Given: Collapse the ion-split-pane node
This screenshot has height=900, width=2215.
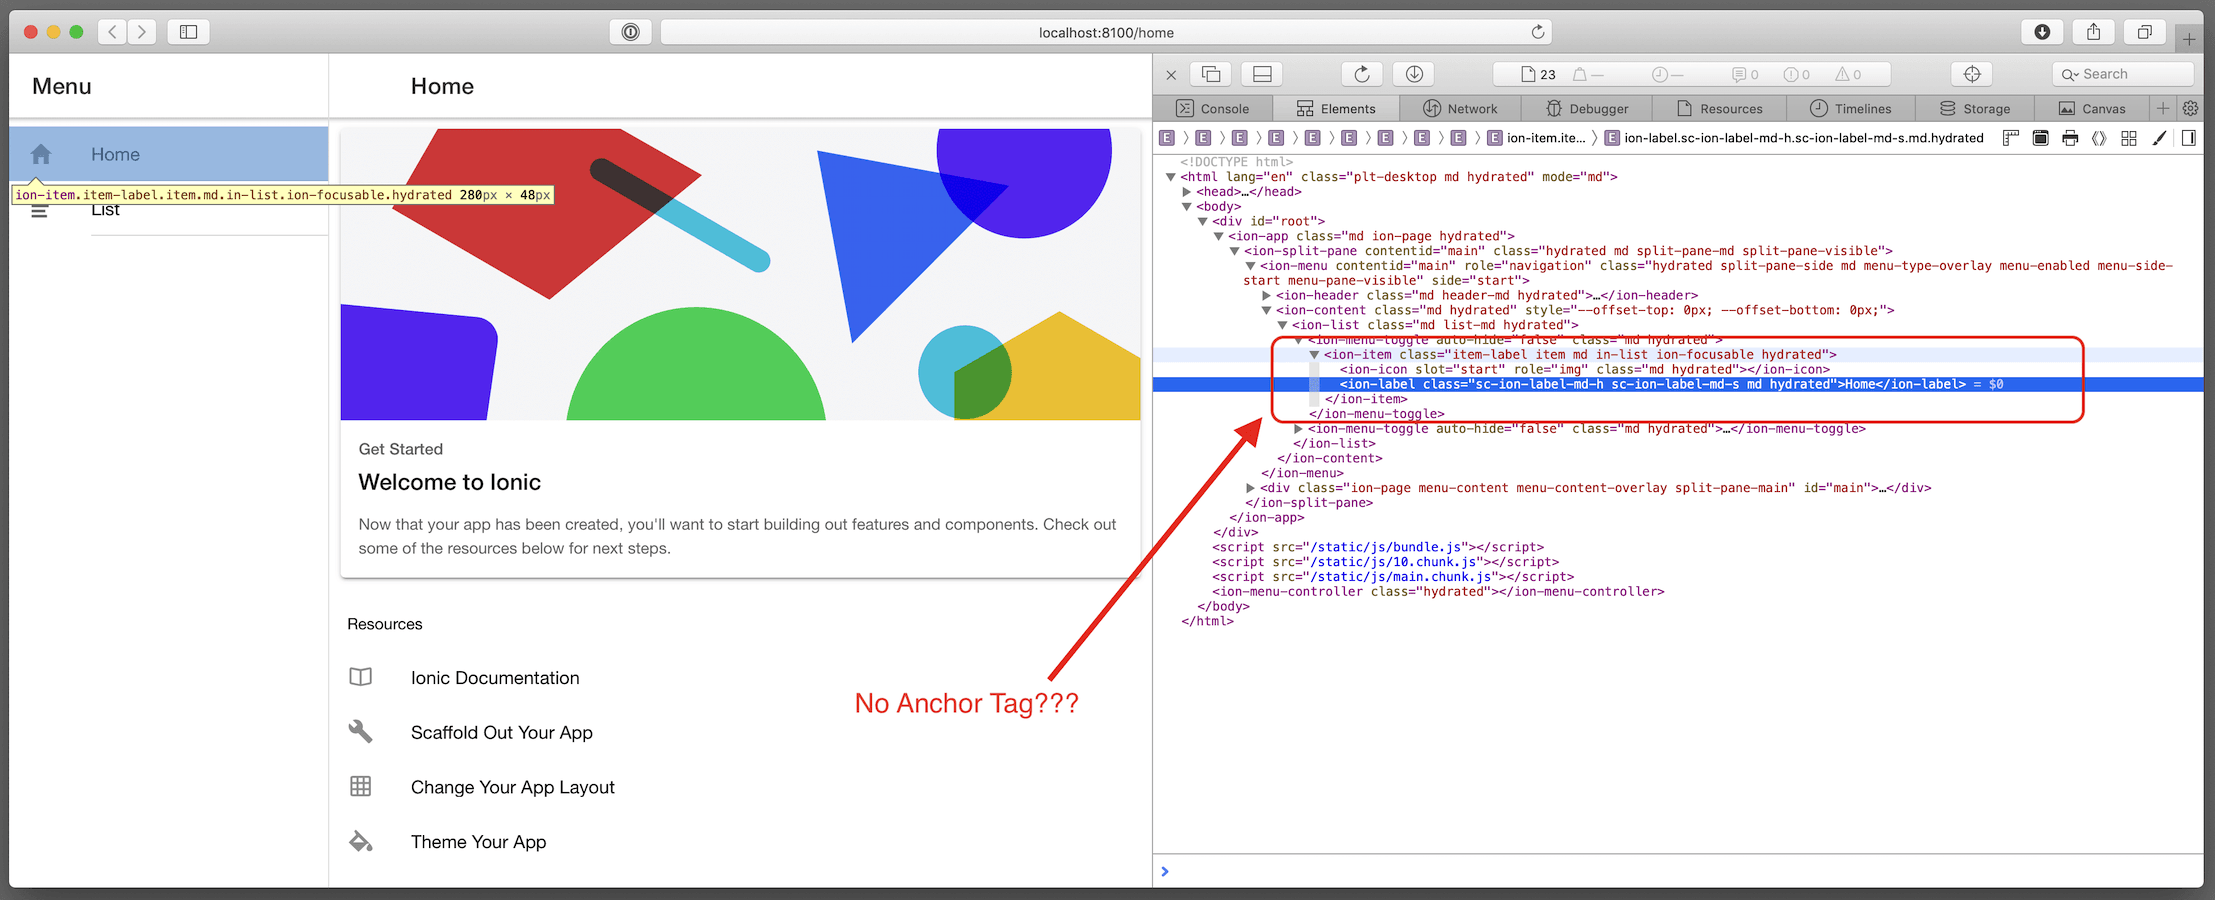Looking at the screenshot, I should 1235,251.
